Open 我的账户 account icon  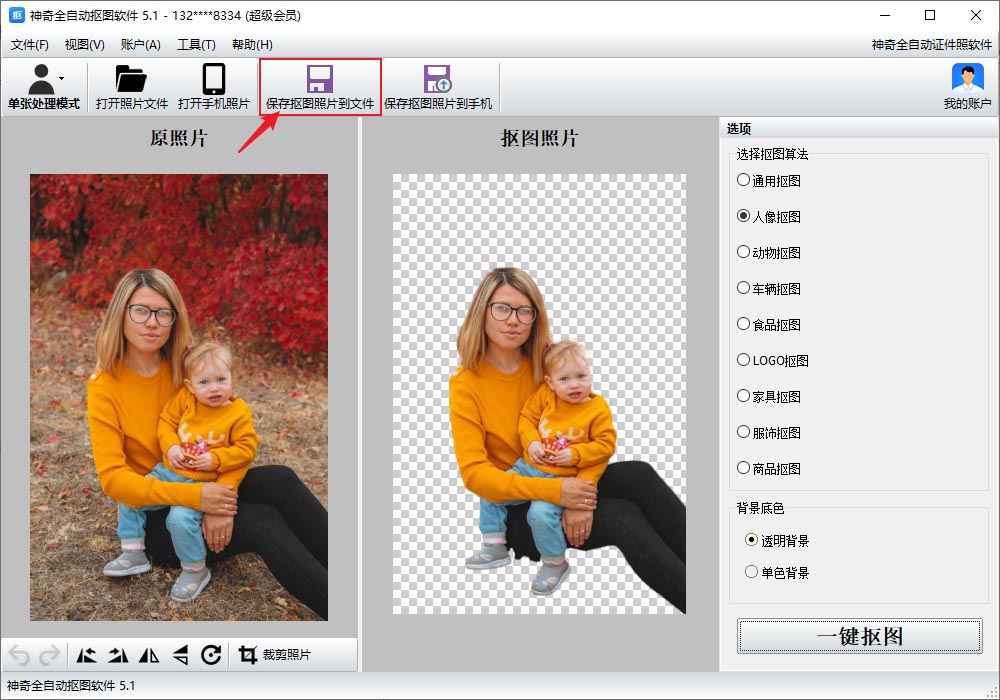966,86
